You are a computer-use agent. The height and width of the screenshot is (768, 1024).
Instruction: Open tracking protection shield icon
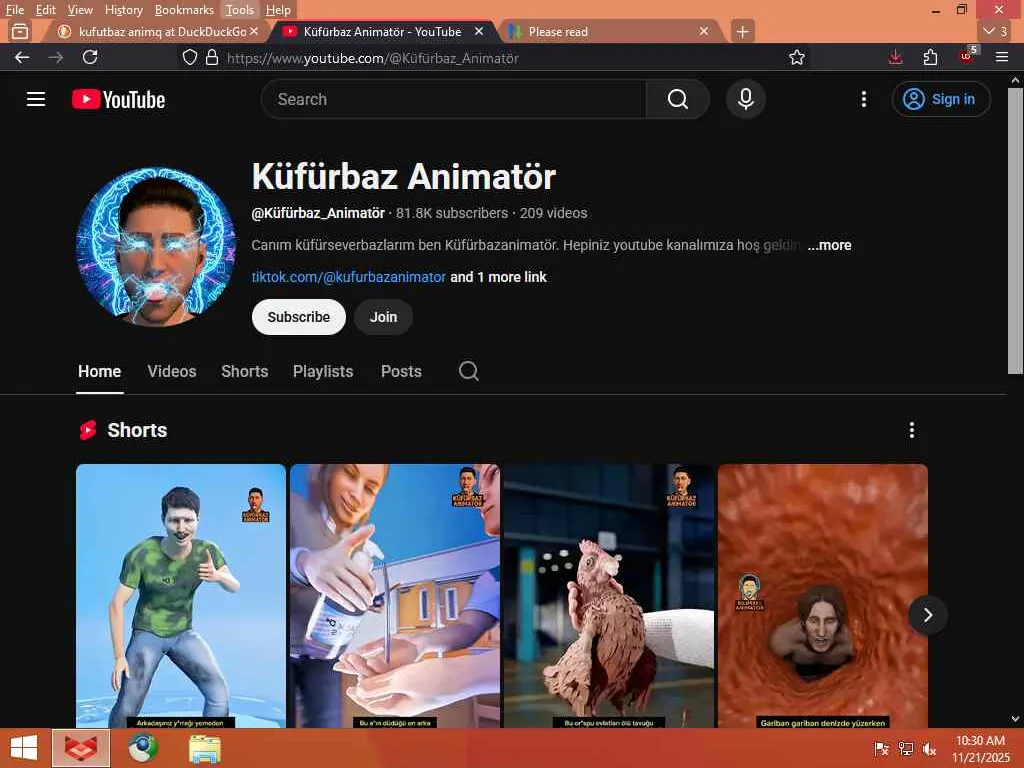[189, 57]
